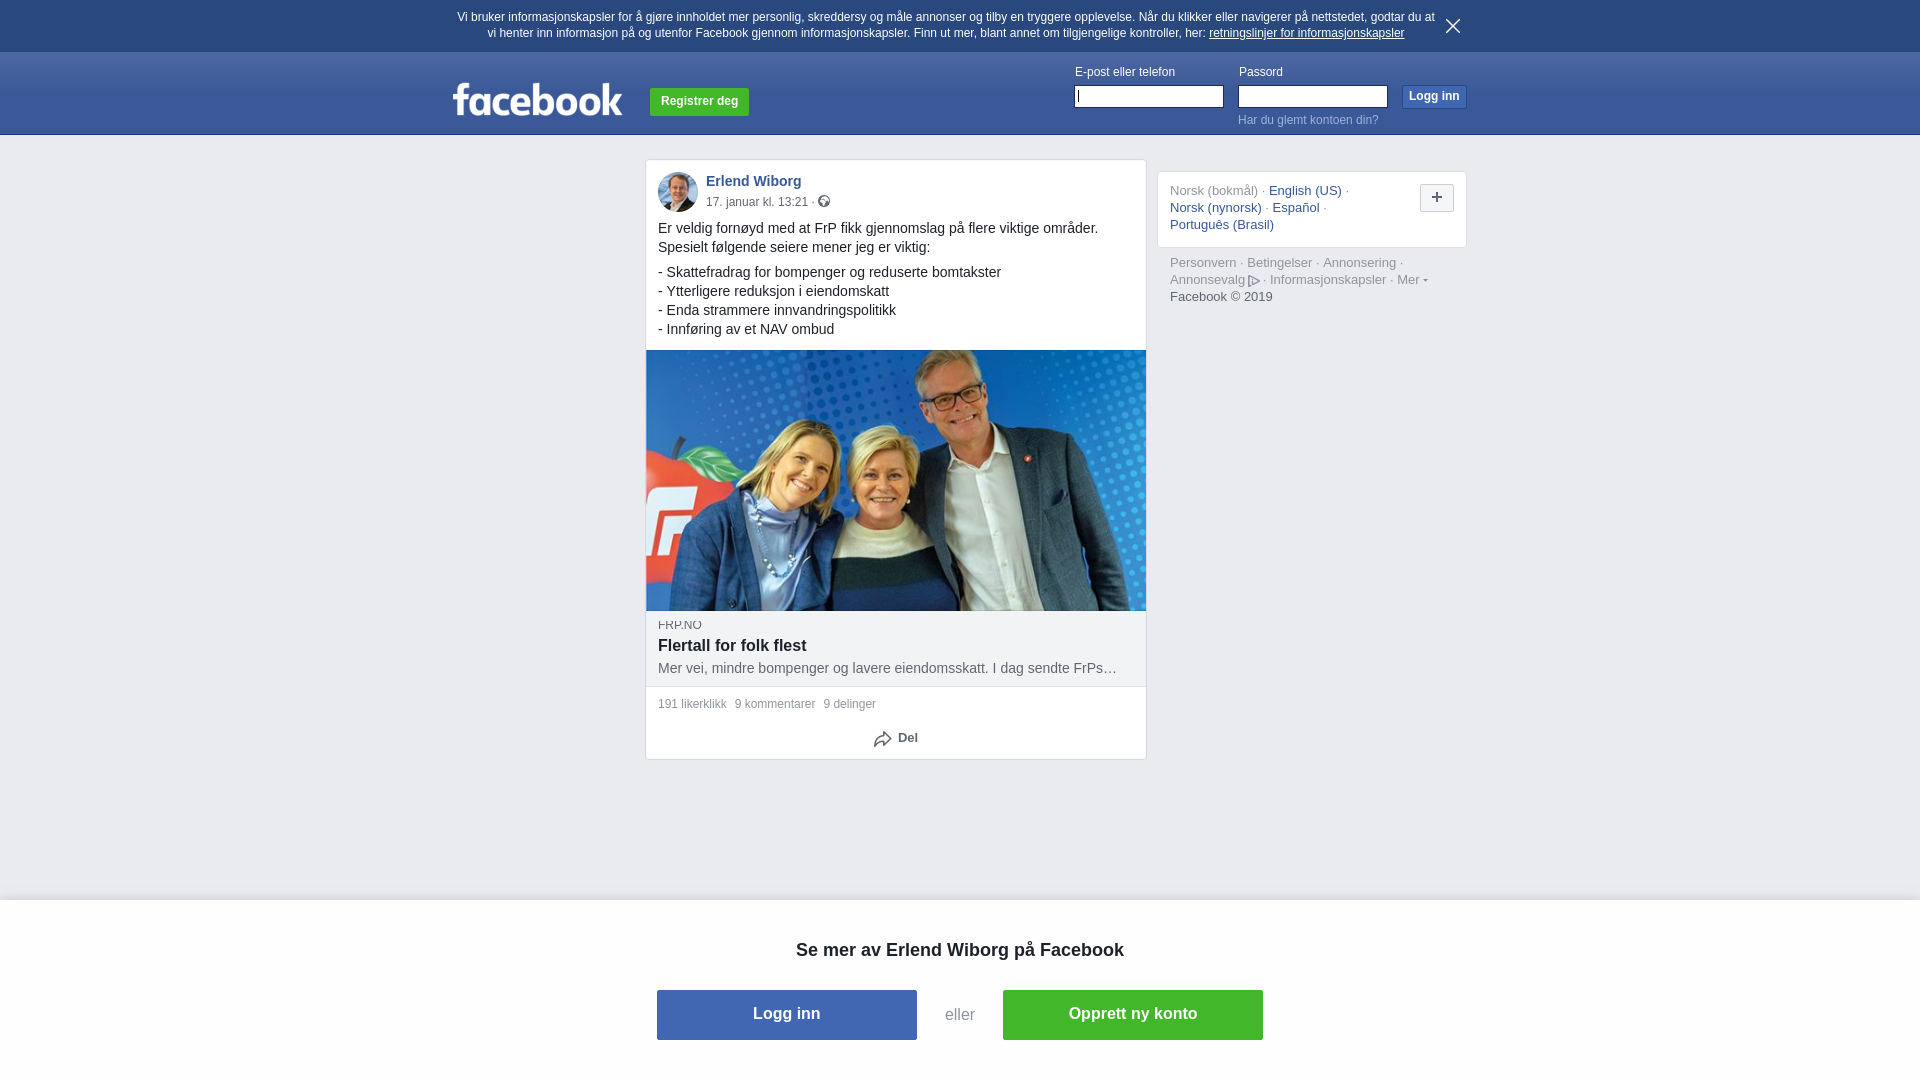Switch language to English (US)

[x=1305, y=191]
